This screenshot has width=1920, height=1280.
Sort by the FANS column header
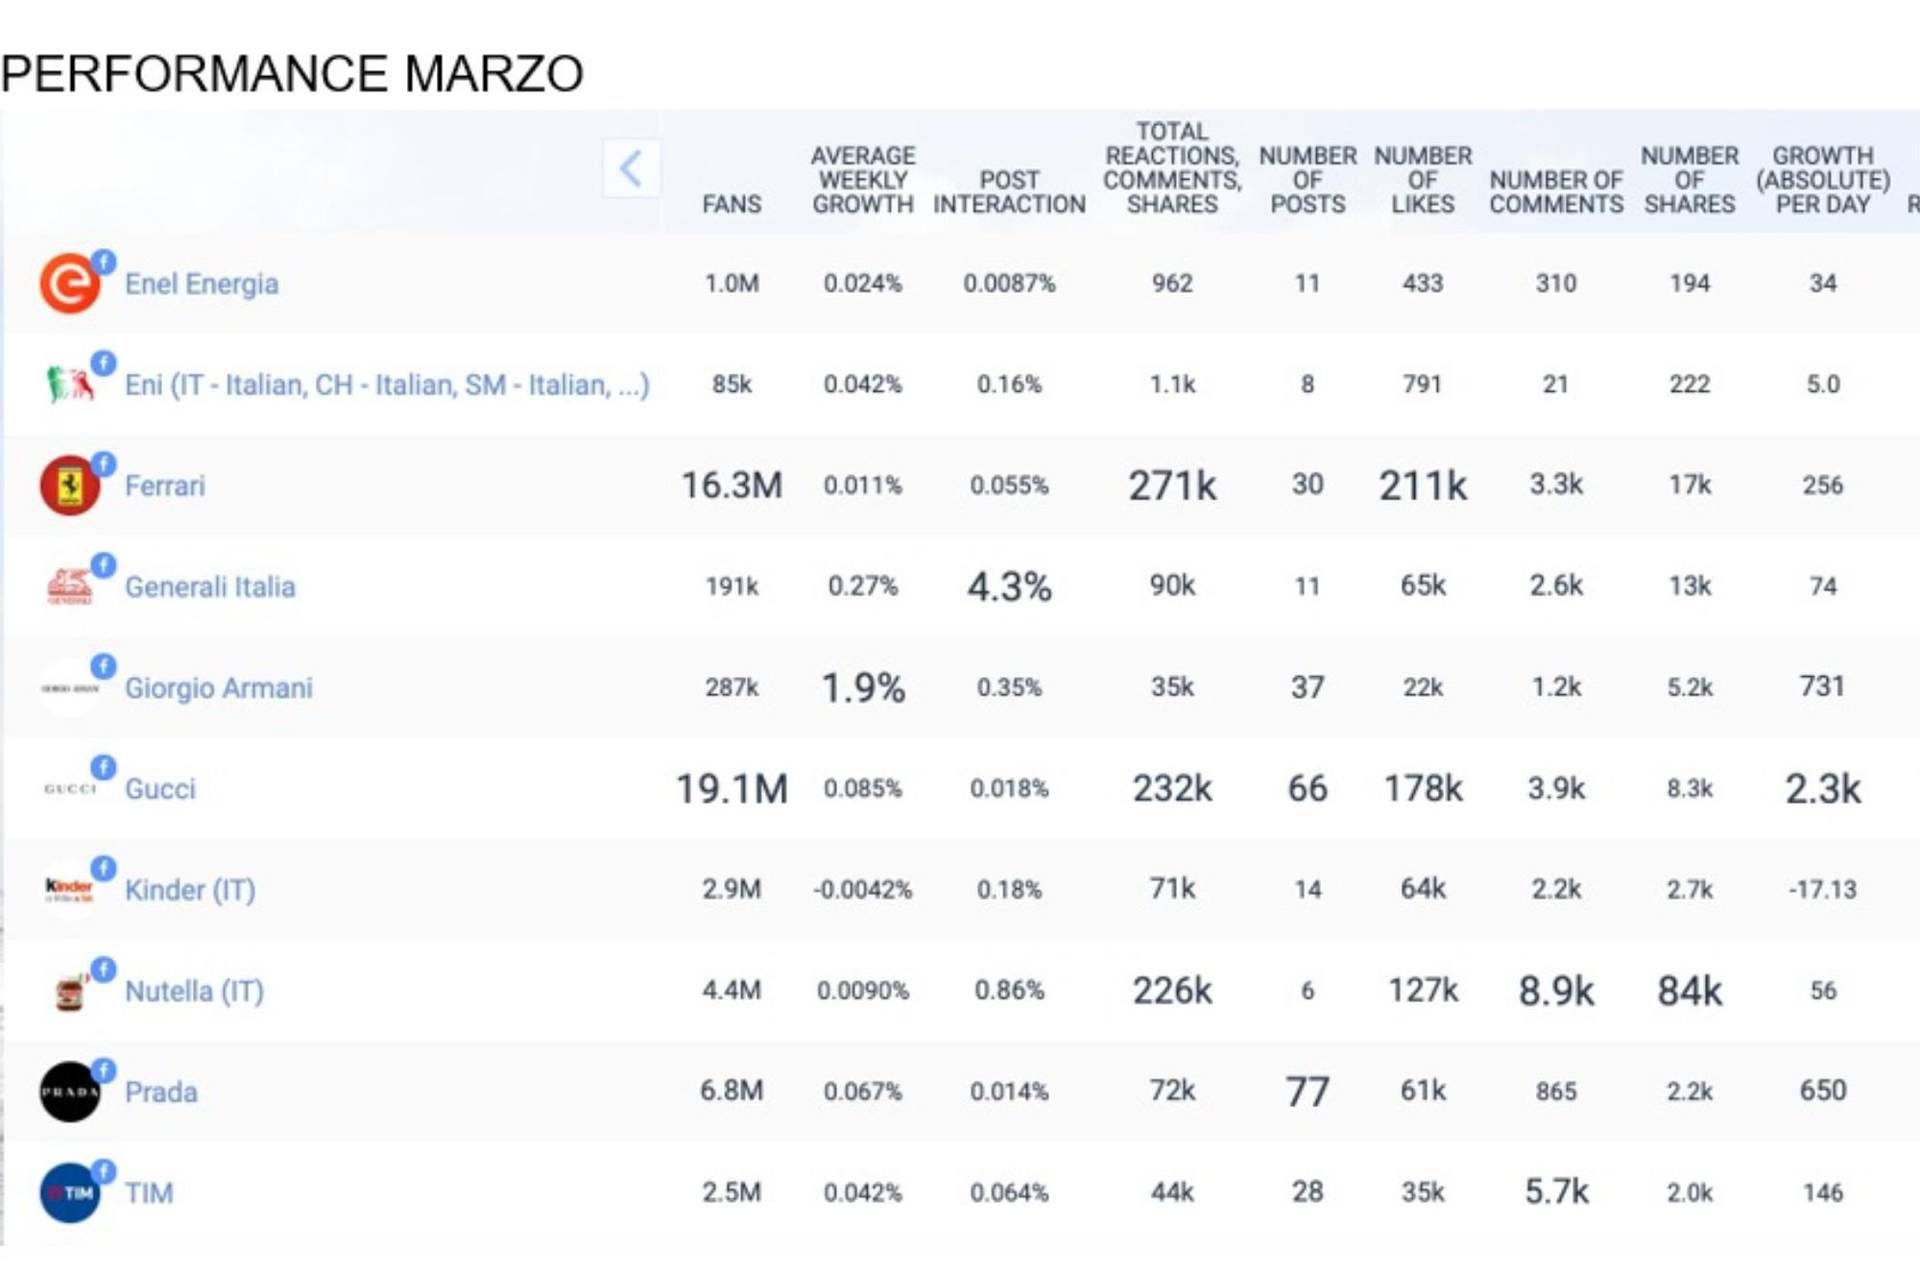coord(732,205)
